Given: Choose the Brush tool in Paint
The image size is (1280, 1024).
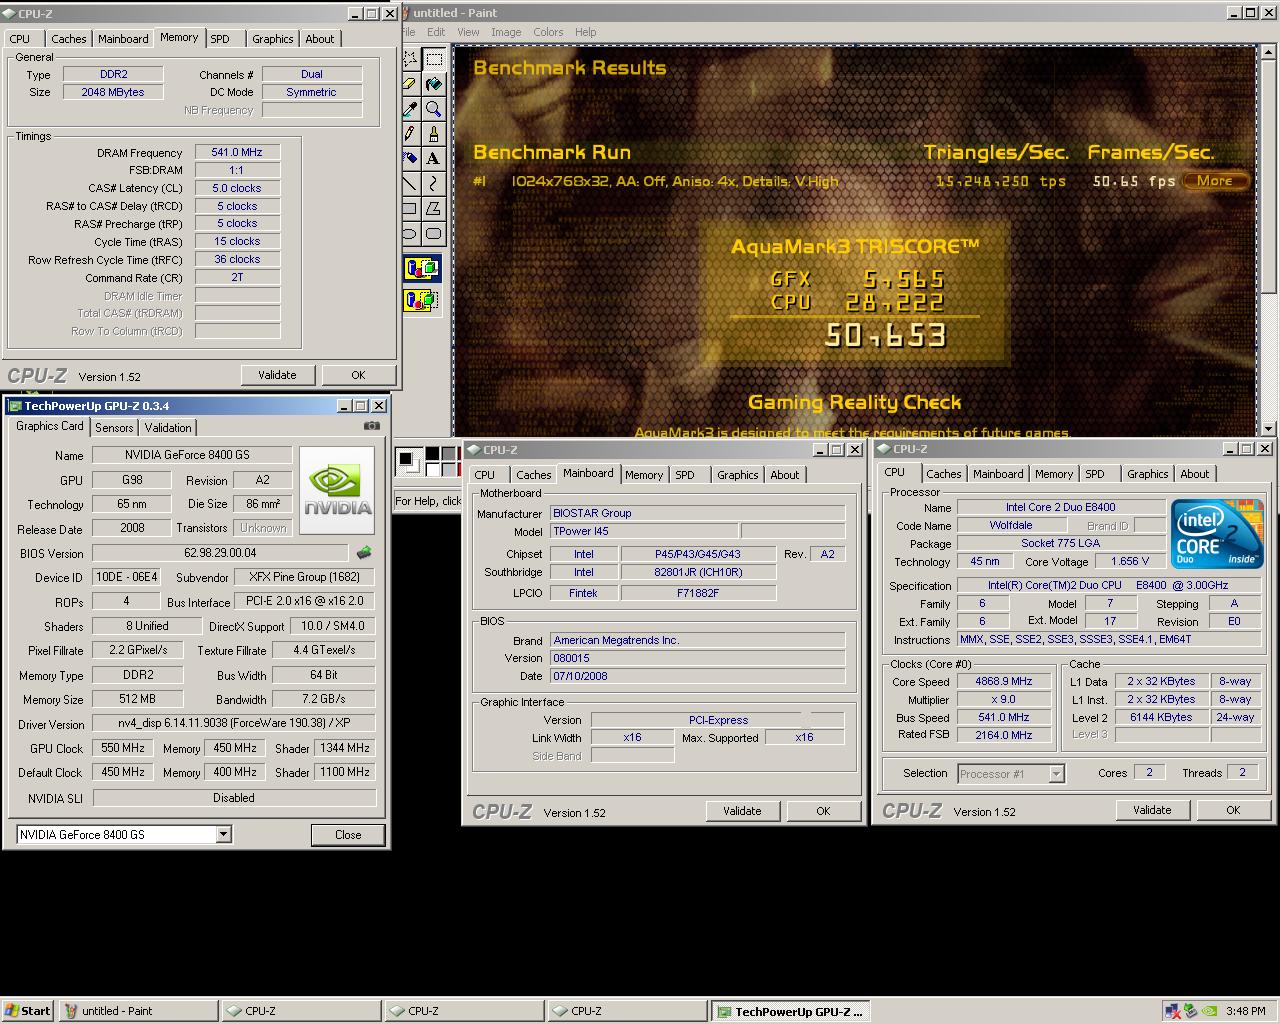Looking at the screenshot, I should [x=433, y=134].
